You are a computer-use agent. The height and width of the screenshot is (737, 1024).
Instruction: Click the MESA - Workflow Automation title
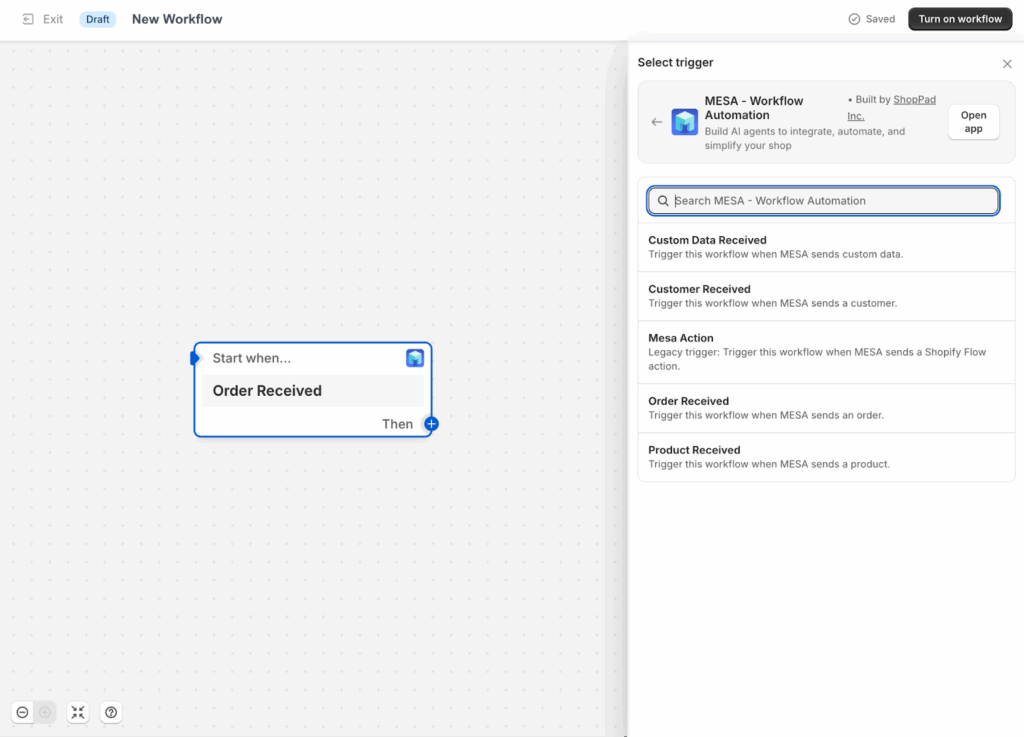click(x=754, y=108)
